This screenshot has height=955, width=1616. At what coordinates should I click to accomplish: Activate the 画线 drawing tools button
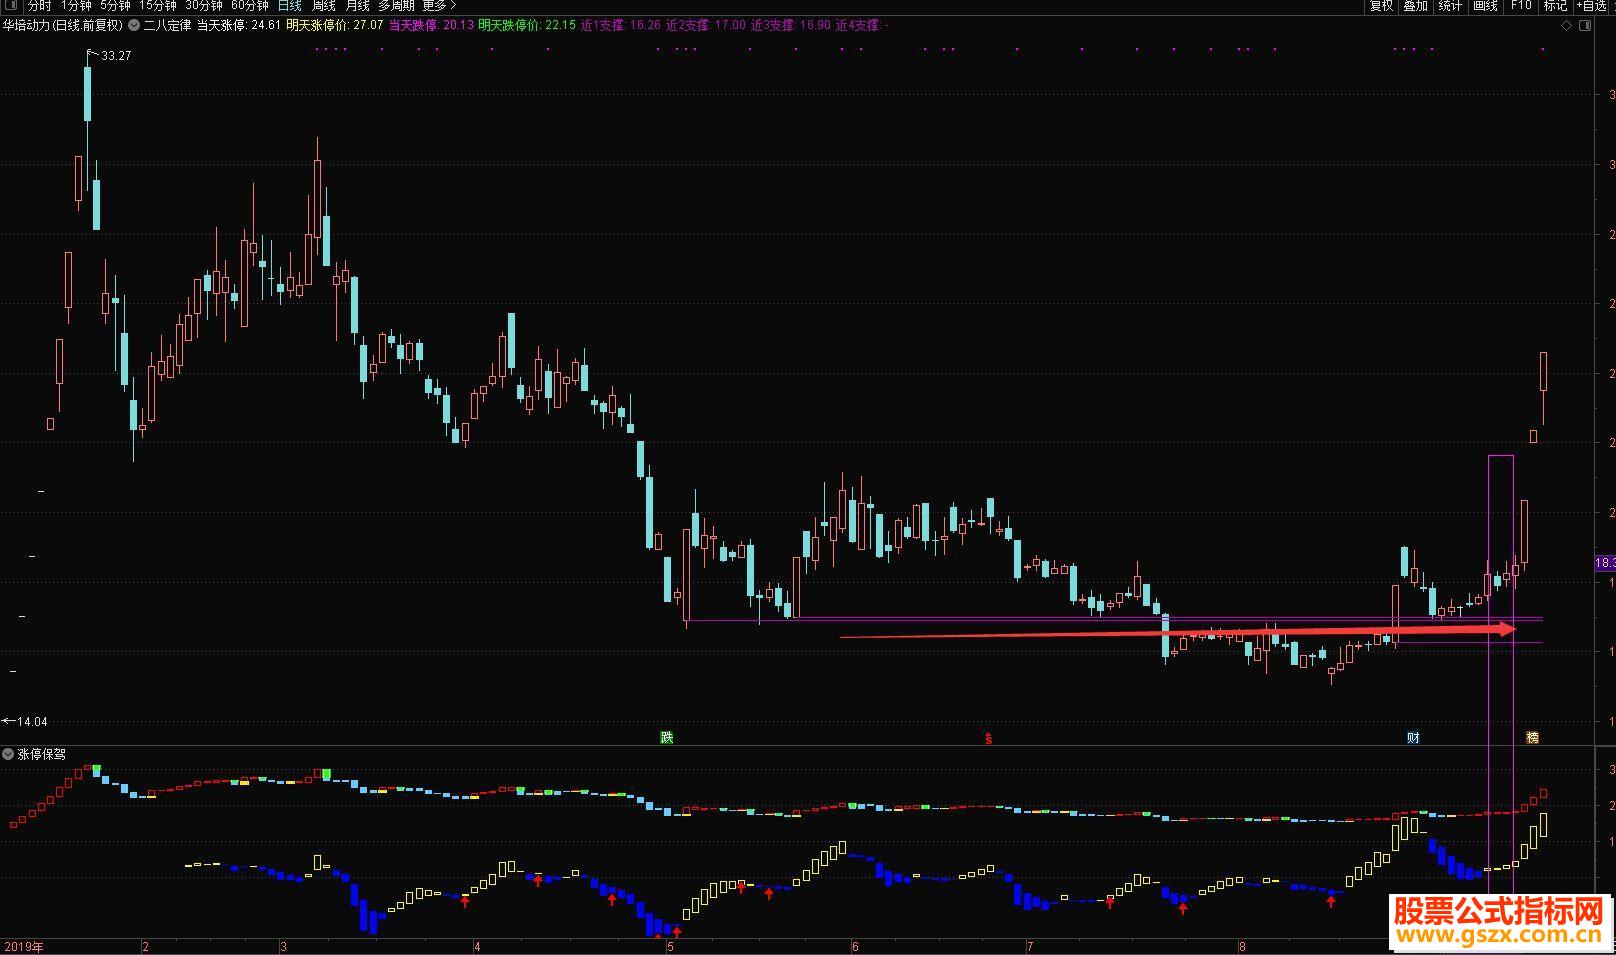pyautogui.click(x=1486, y=6)
